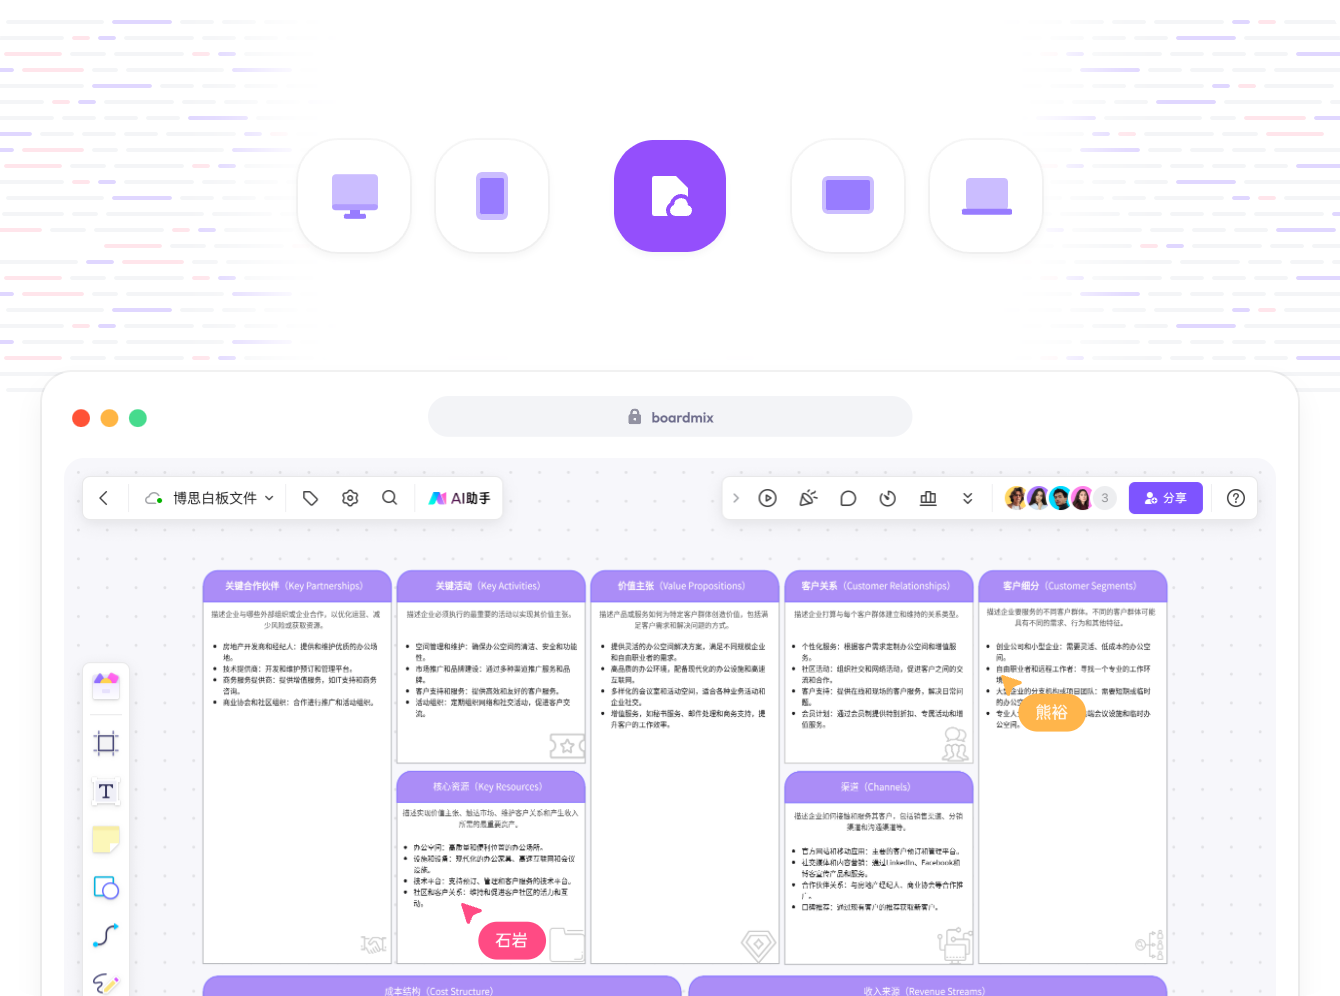Select the pen drawing tool
Viewport: 1340px width, 996px height.
[x=106, y=983]
